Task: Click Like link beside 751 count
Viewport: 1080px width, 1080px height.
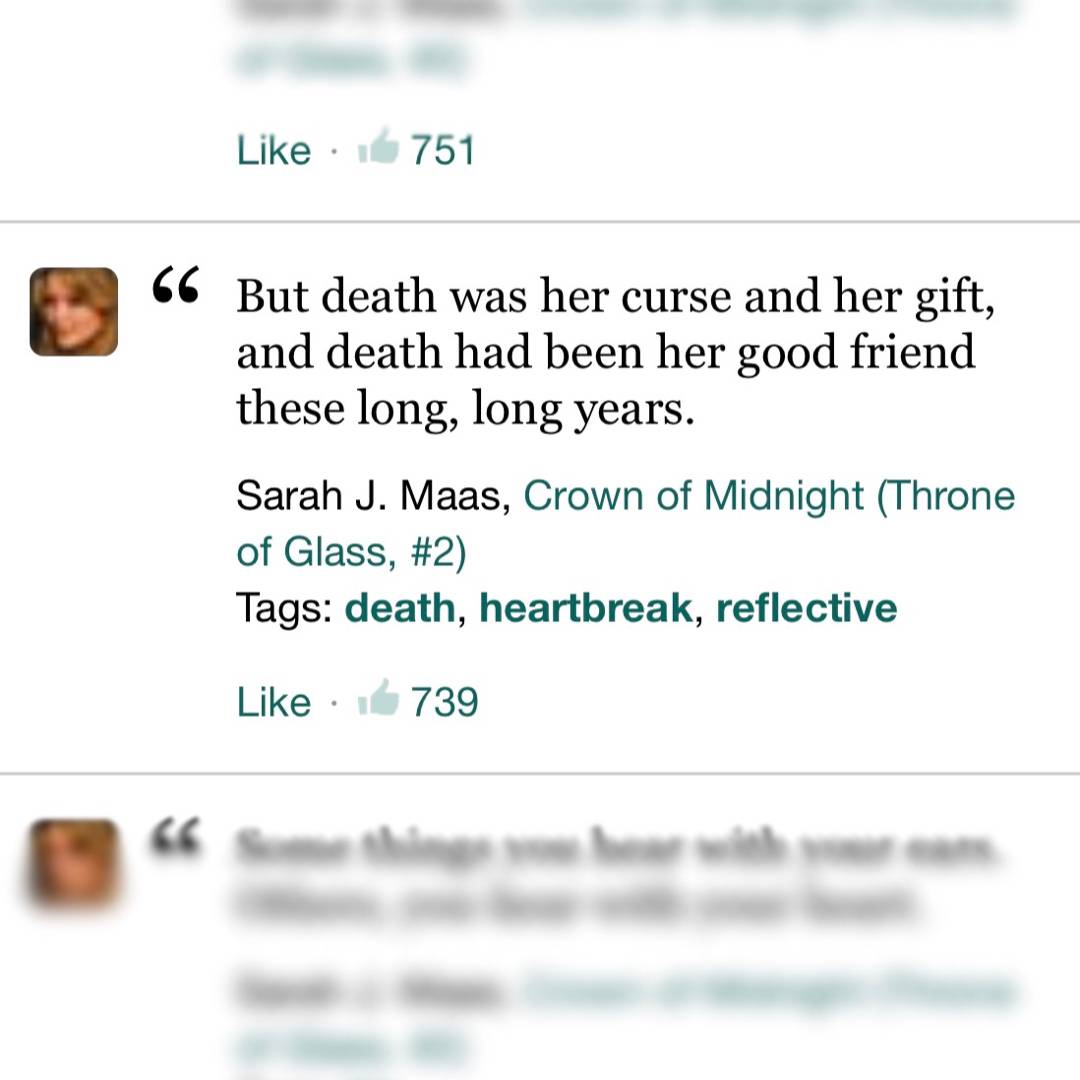Action: 273,150
